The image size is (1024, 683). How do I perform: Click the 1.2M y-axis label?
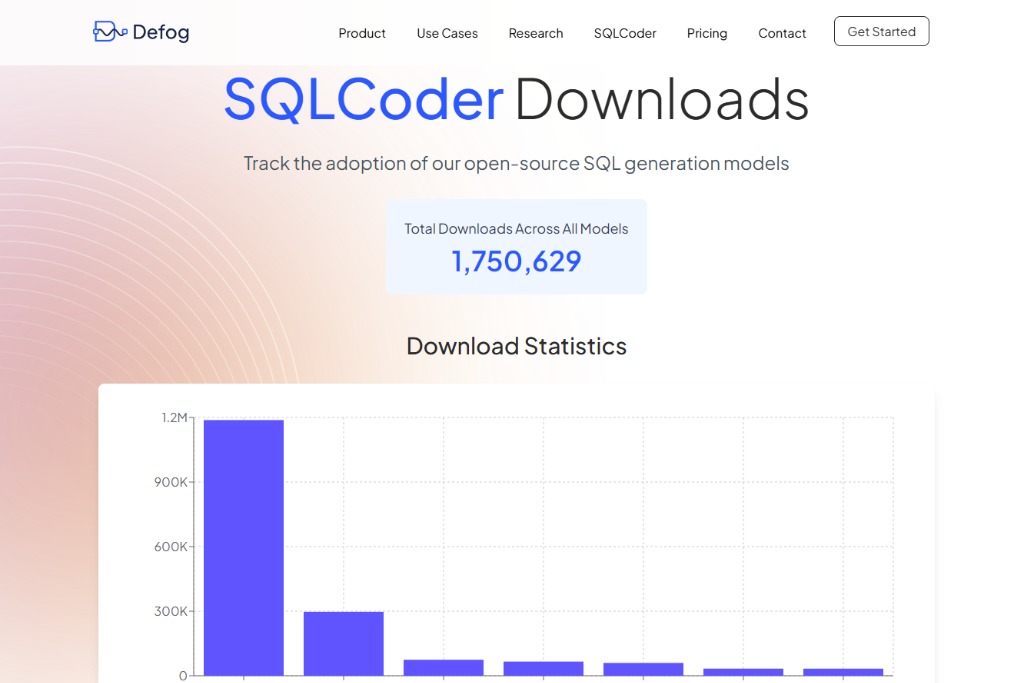click(x=174, y=417)
